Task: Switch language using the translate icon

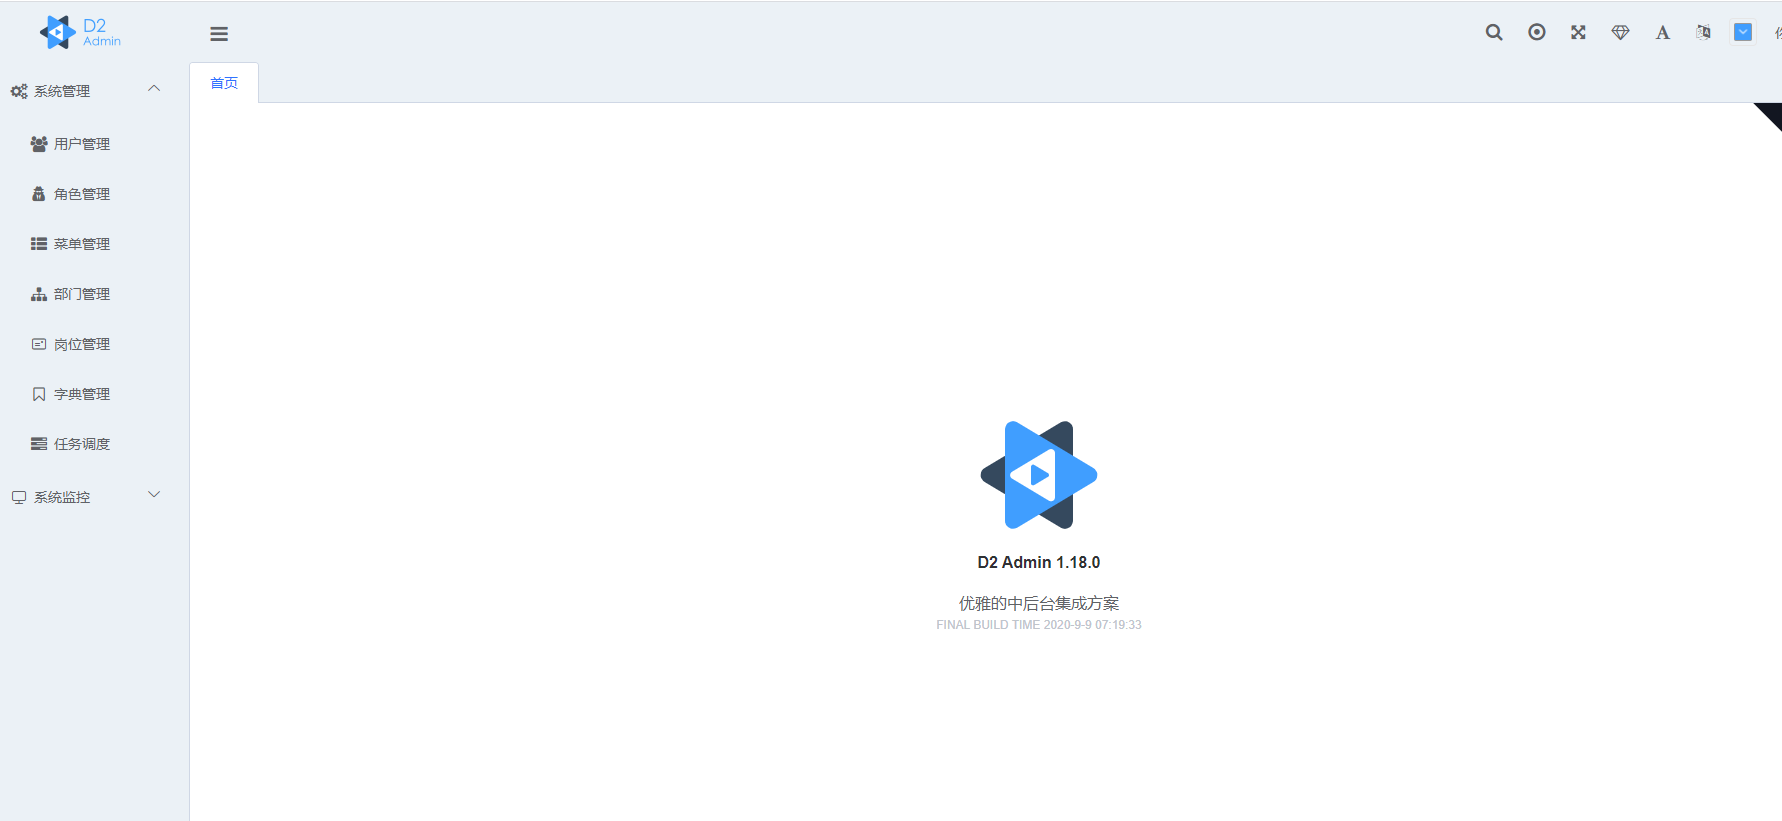Action: (1703, 32)
